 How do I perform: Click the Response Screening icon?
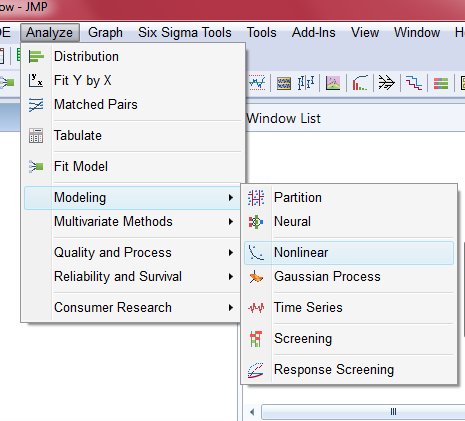256,370
